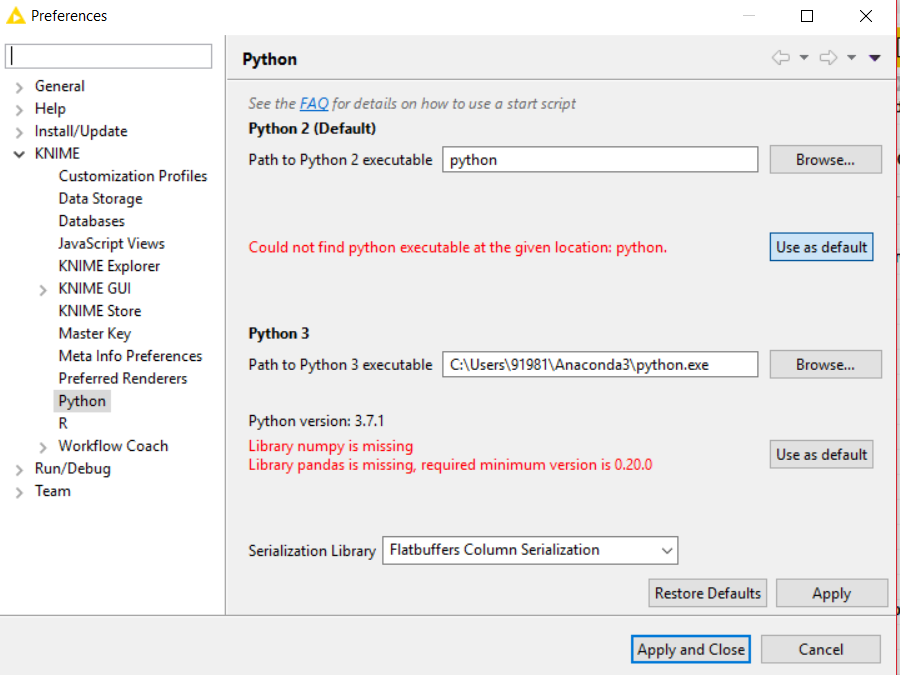Open the FAQ link
This screenshot has width=900, height=675.
(x=313, y=103)
